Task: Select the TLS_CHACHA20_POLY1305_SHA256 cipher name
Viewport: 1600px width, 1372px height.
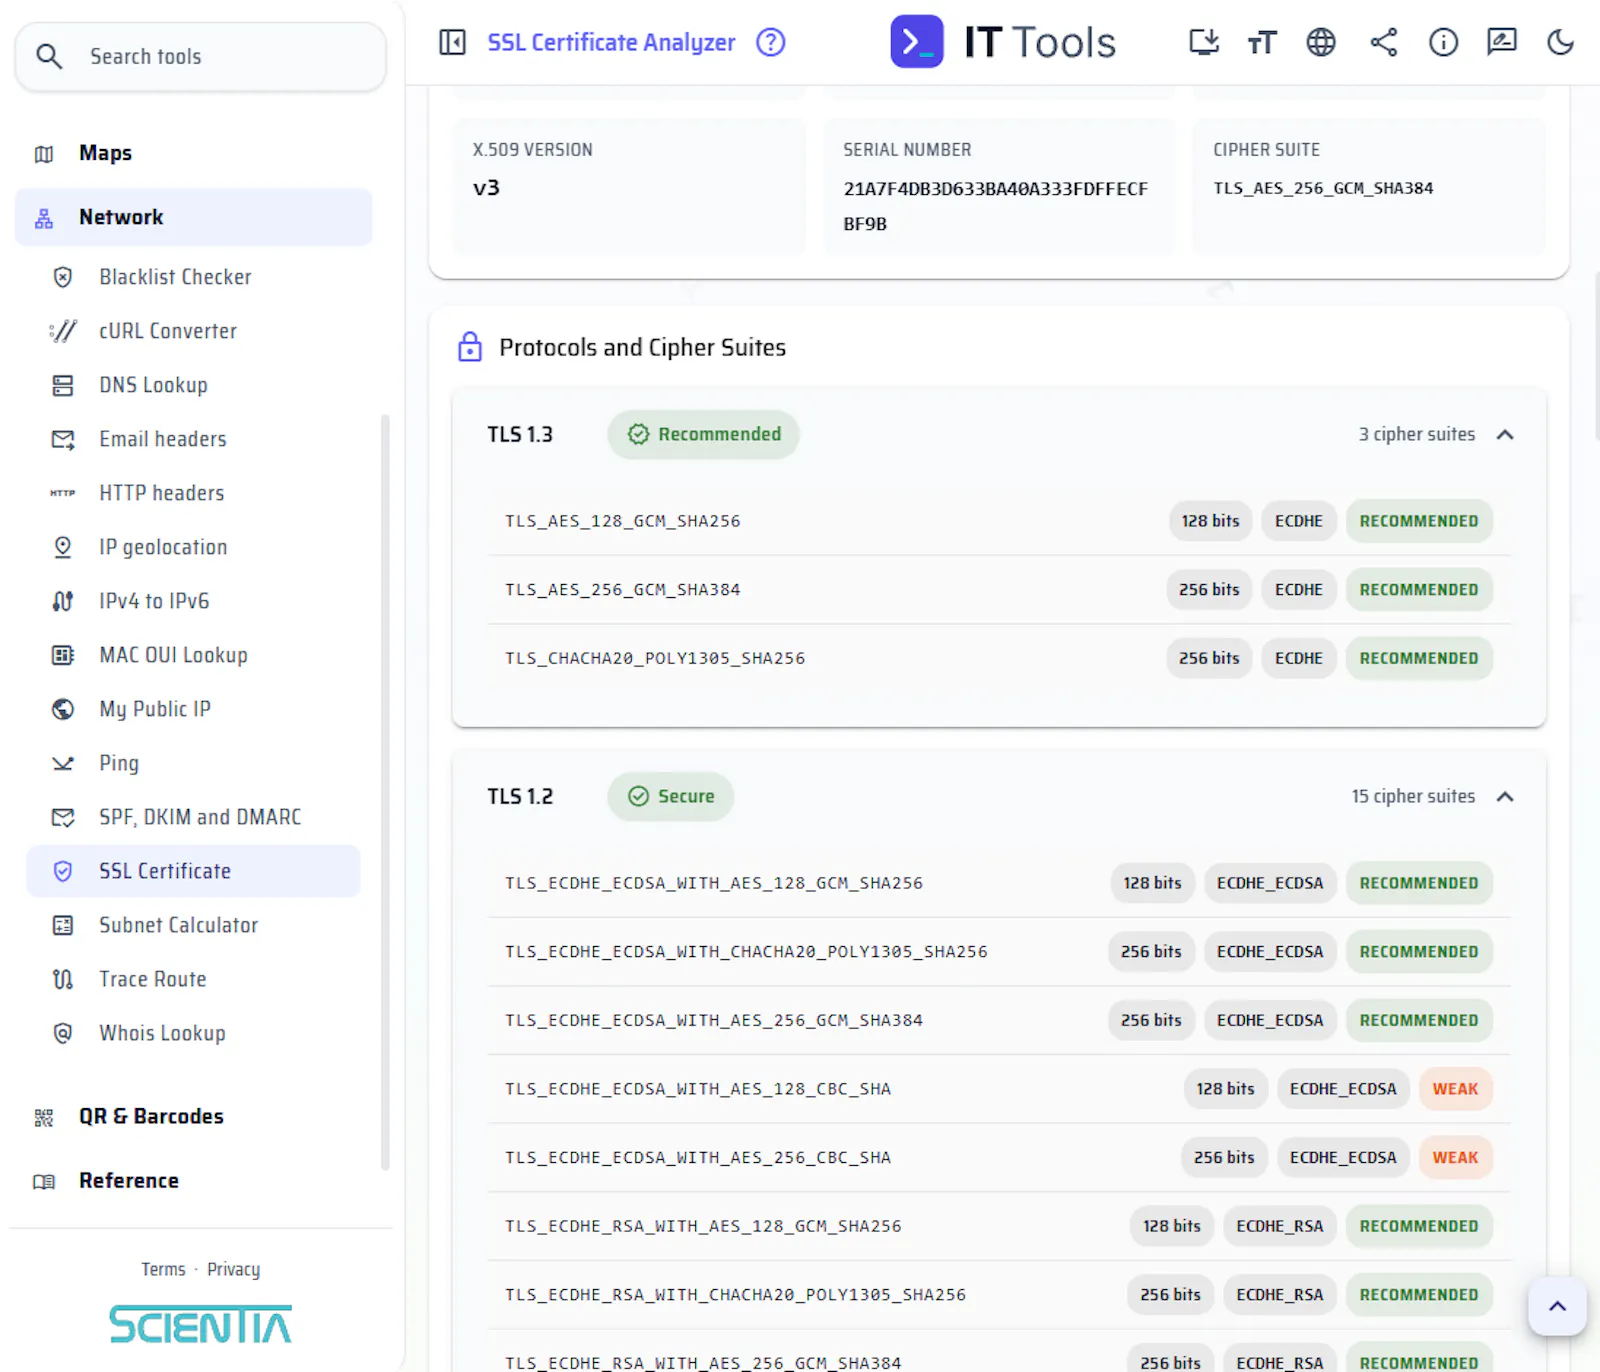Action: pos(654,658)
